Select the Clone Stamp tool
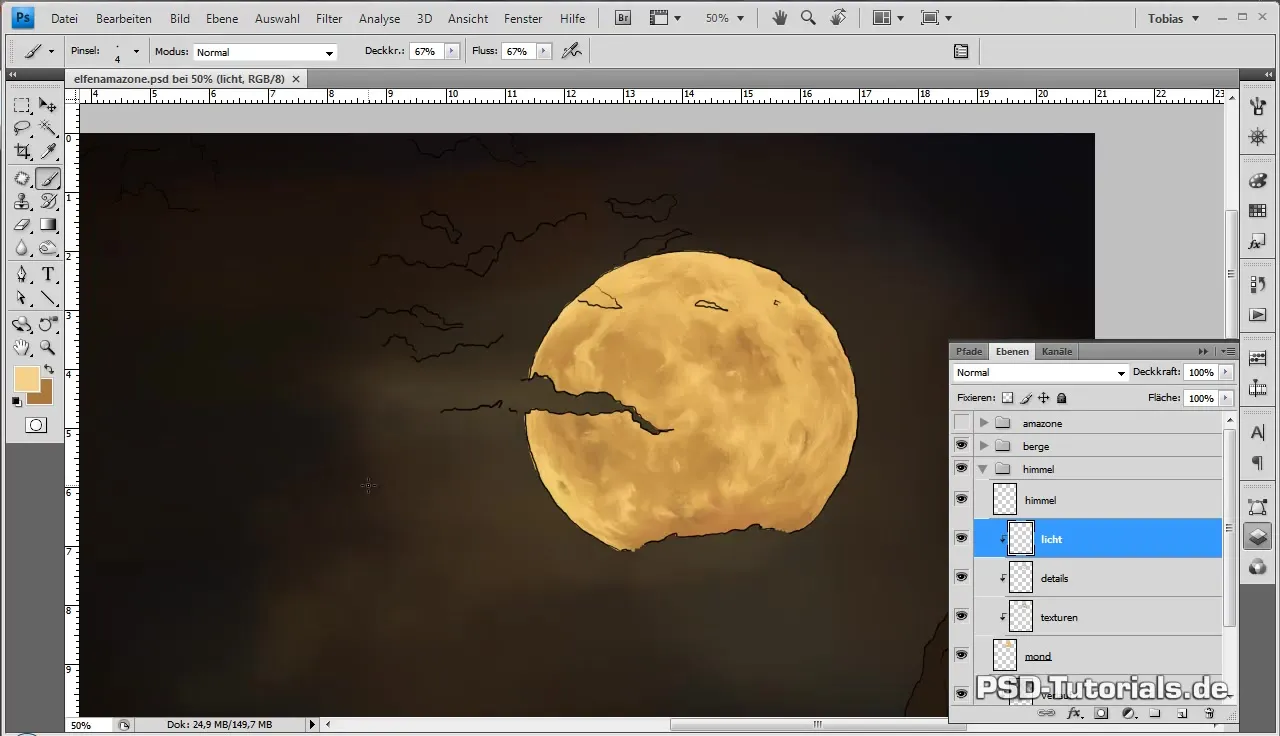Image resolution: width=1280 pixels, height=736 pixels. 22,201
